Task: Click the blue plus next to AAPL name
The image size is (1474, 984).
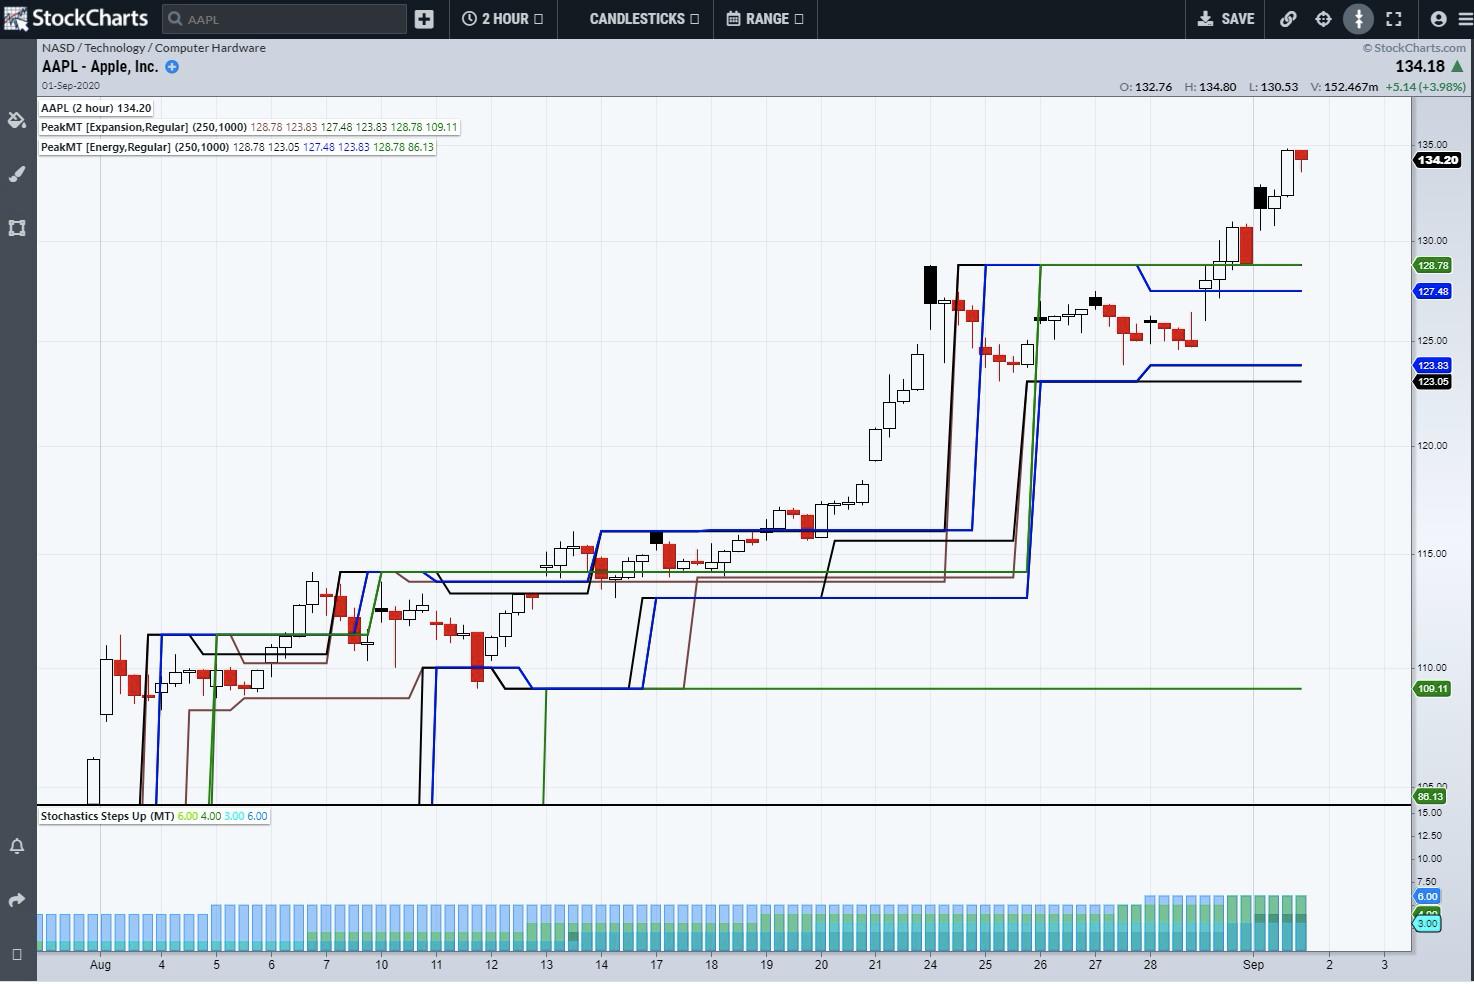Action: [x=172, y=67]
